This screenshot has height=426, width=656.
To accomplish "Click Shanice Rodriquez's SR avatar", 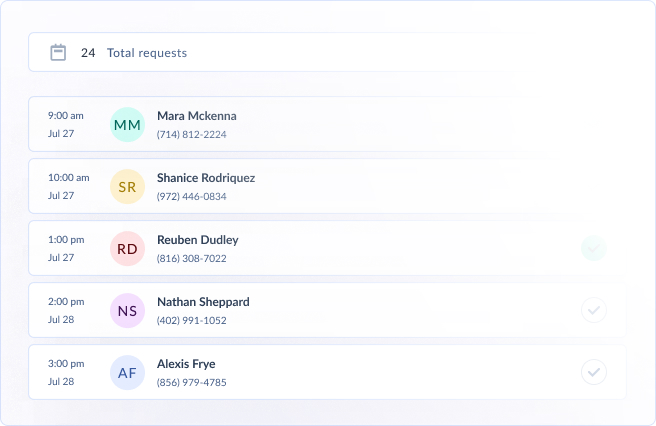I will pos(127,187).
